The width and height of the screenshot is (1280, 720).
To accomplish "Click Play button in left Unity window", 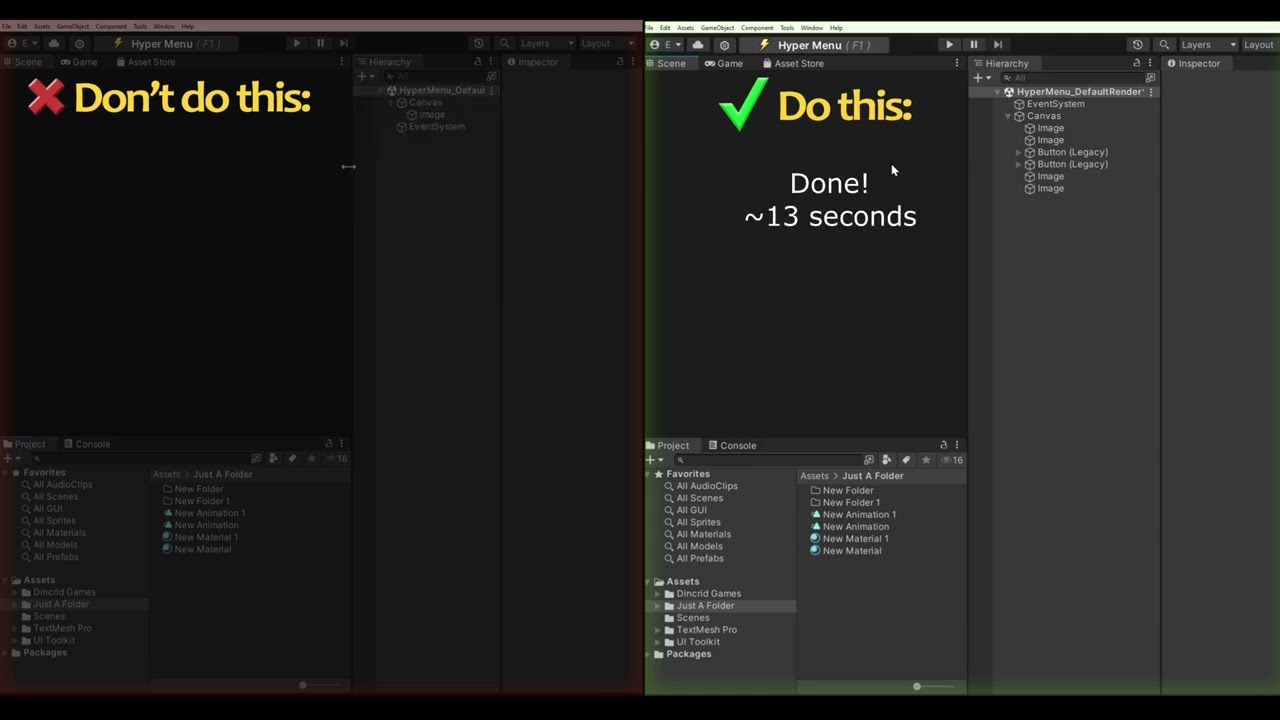I will (x=296, y=43).
